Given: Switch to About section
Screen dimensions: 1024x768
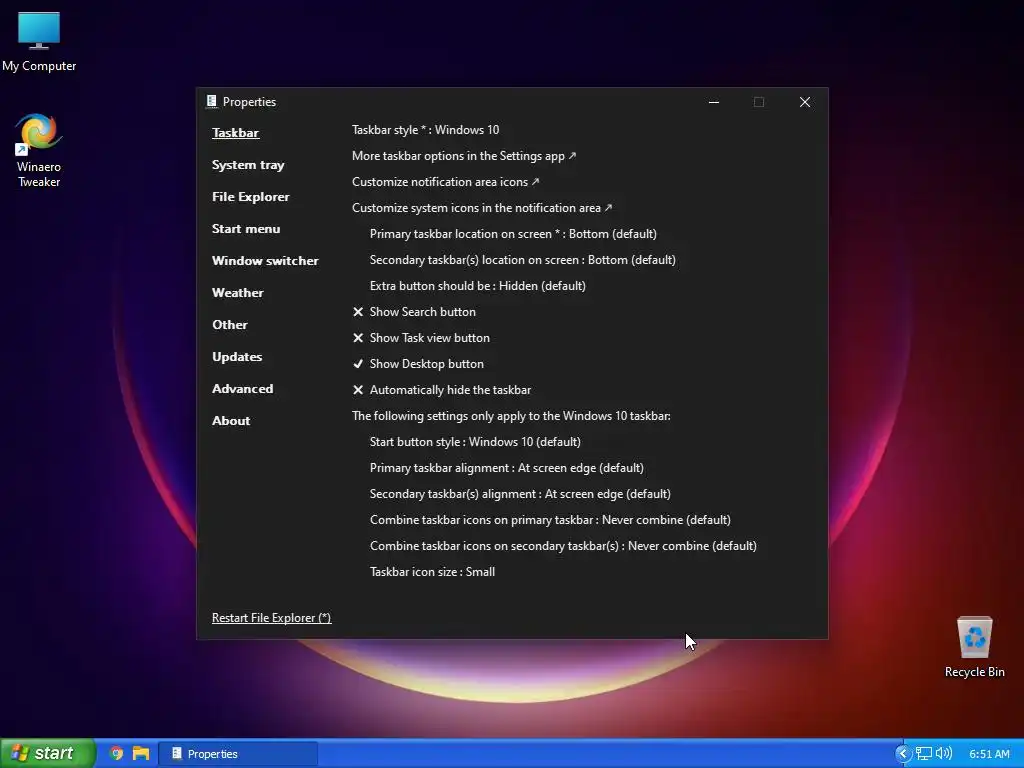Looking at the screenshot, I should click(x=231, y=421).
